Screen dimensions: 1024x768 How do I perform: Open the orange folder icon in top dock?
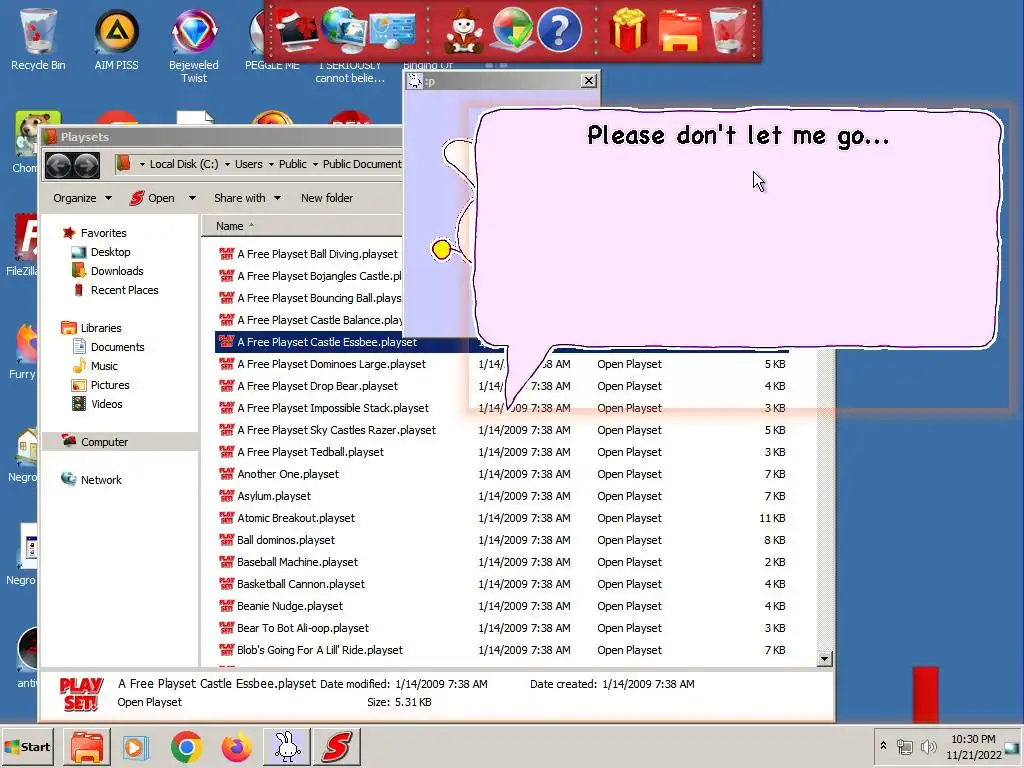pos(679,30)
